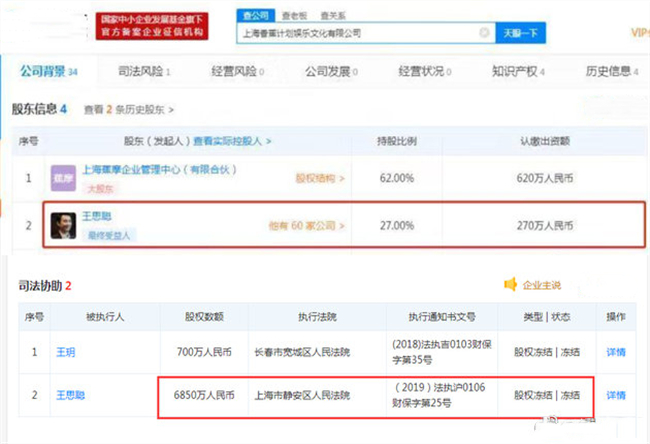Click the 持股比例 column header
Screen dimensions: 650x444
(397, 141)
